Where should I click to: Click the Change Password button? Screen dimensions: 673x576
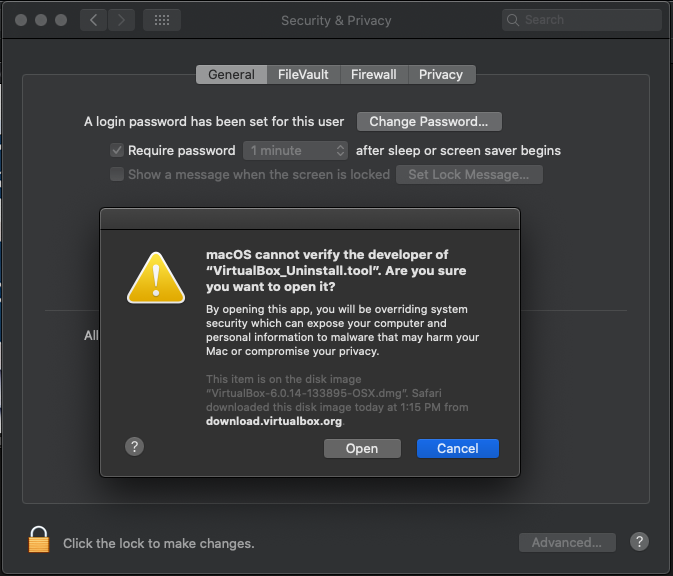[x=429, y=122]
